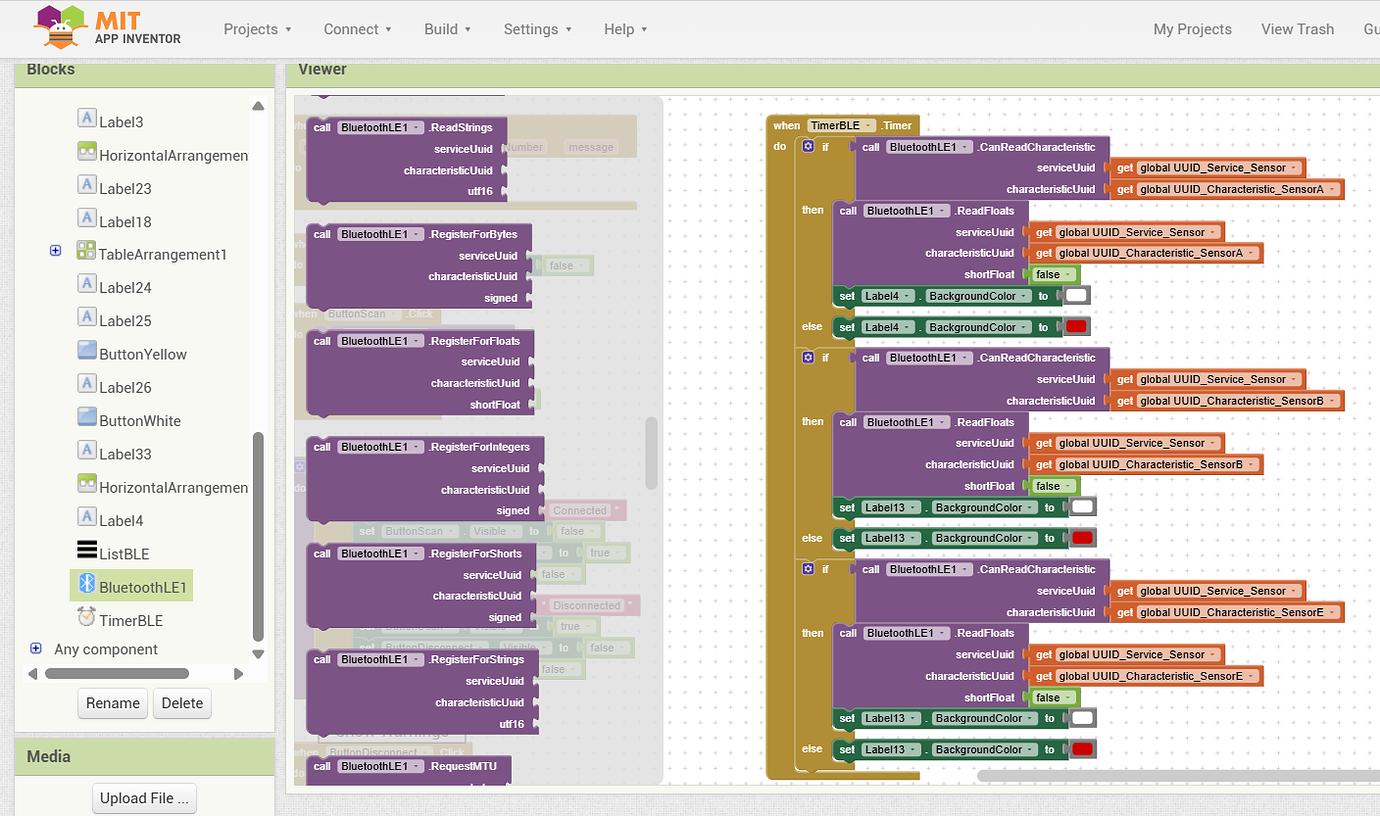This screenshot has height=816, width=1380.
Task: Open the ListBLE component drawer
Action: coord(126,553)
